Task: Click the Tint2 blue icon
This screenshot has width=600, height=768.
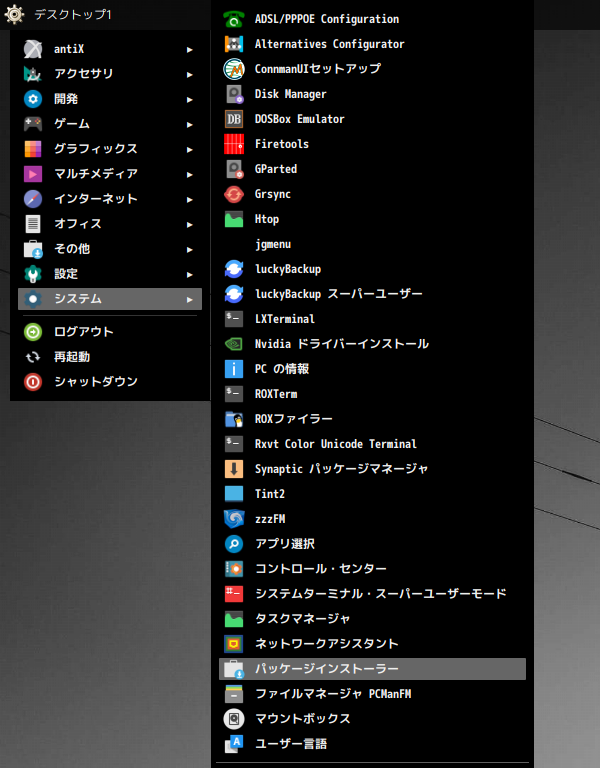Action: 234,494
